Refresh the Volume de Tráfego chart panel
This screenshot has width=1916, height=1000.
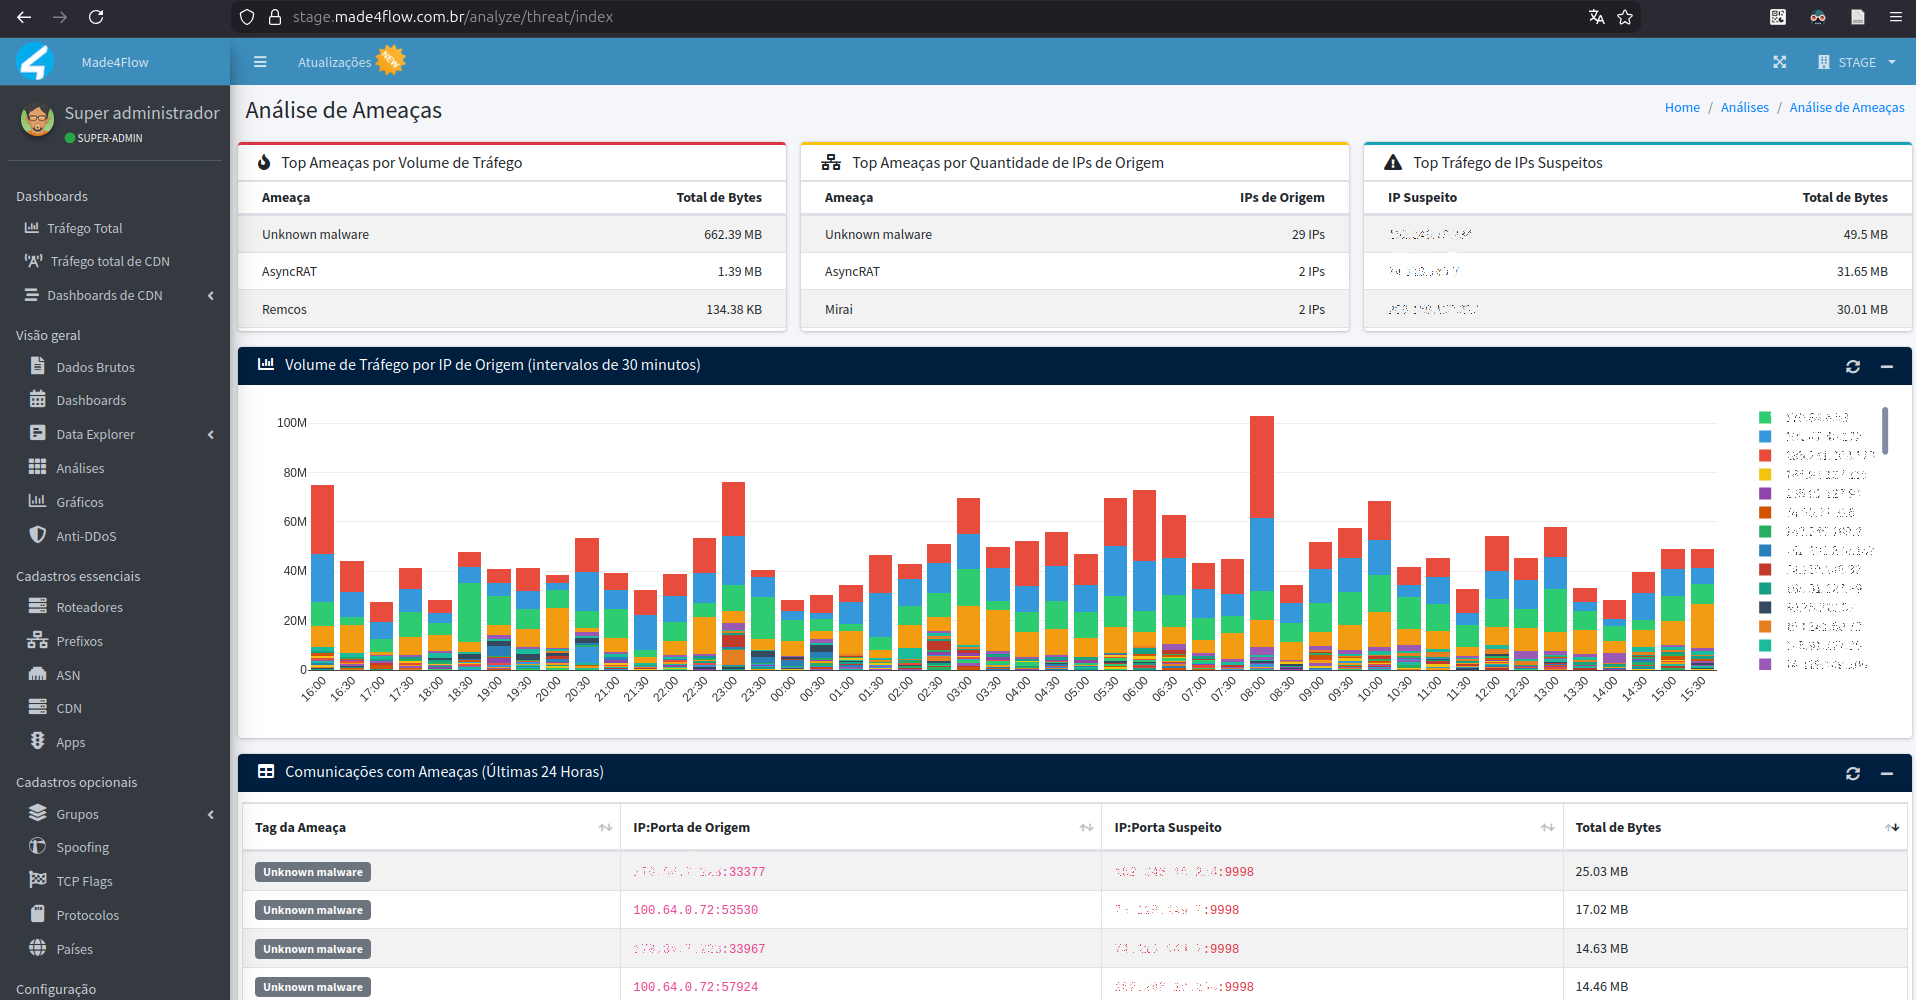pos(1852,367)
